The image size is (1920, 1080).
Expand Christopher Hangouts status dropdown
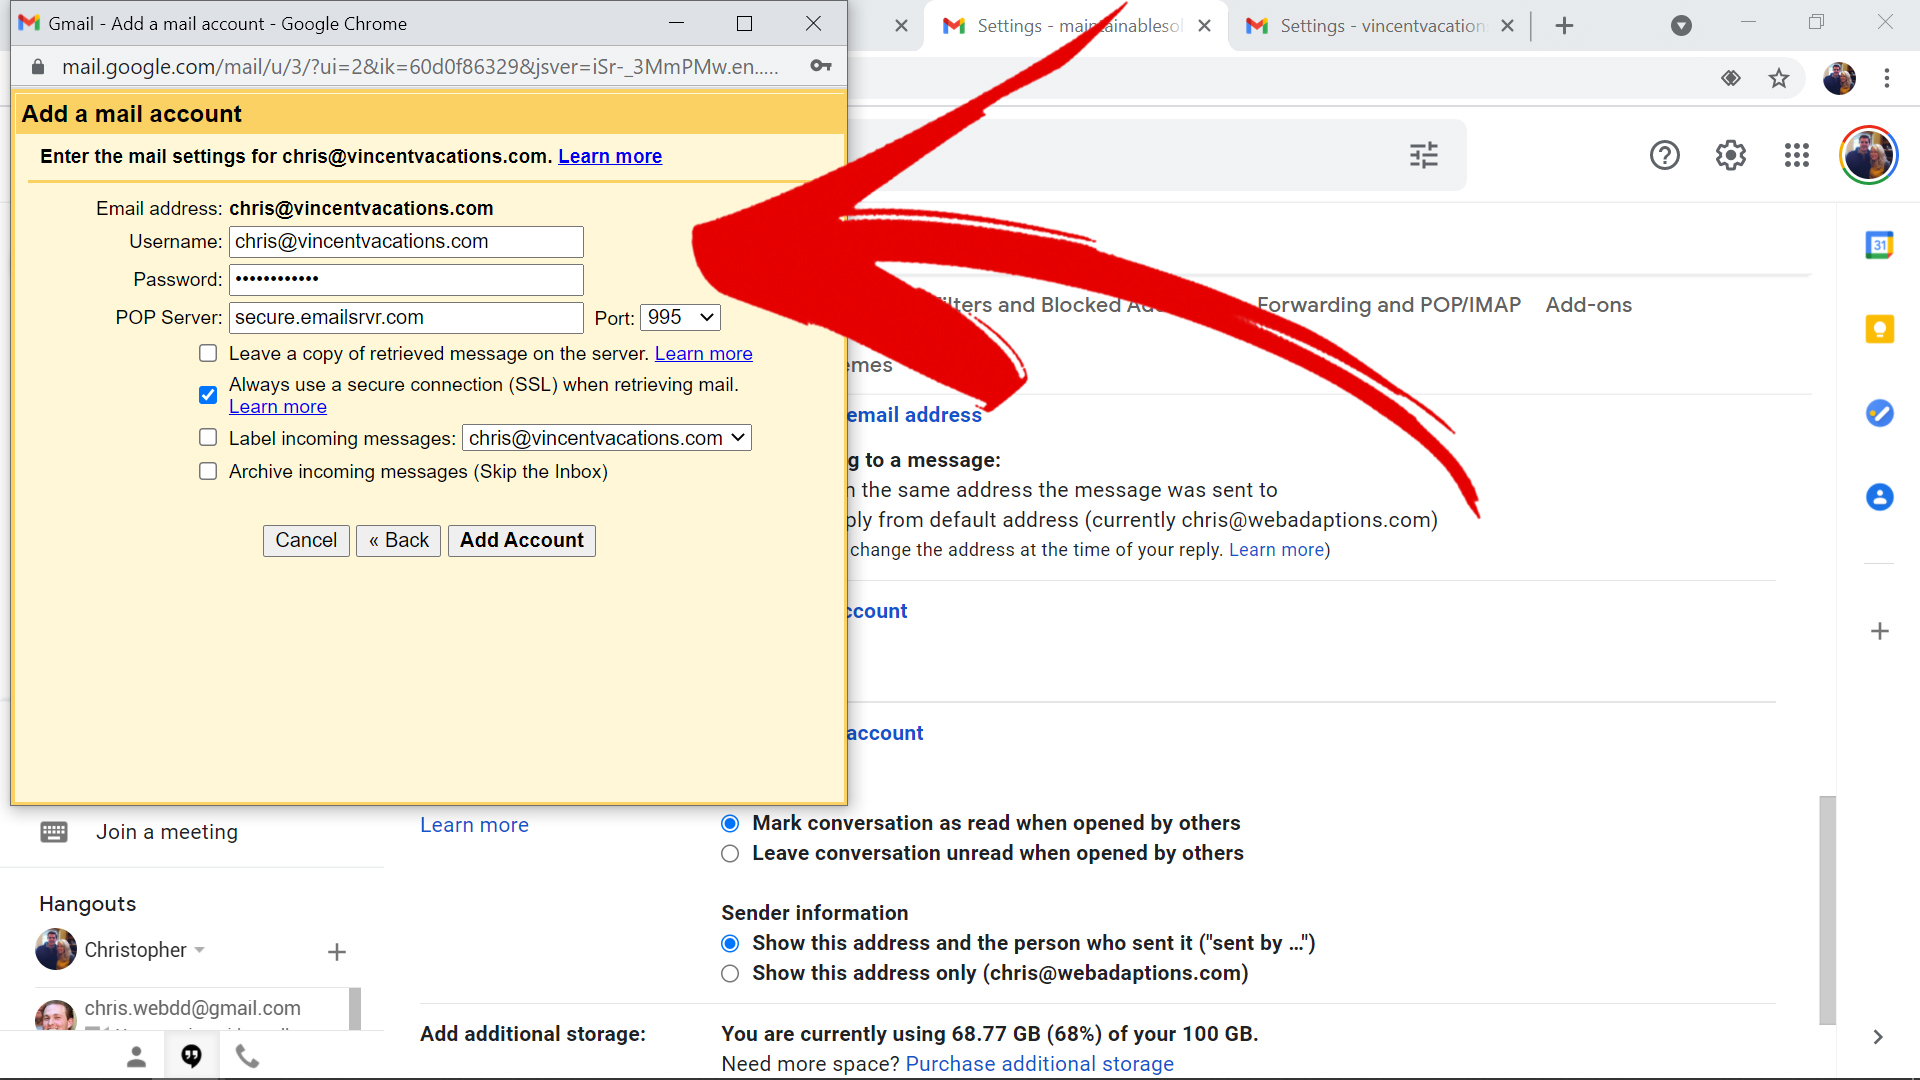[x=200, y=950]
